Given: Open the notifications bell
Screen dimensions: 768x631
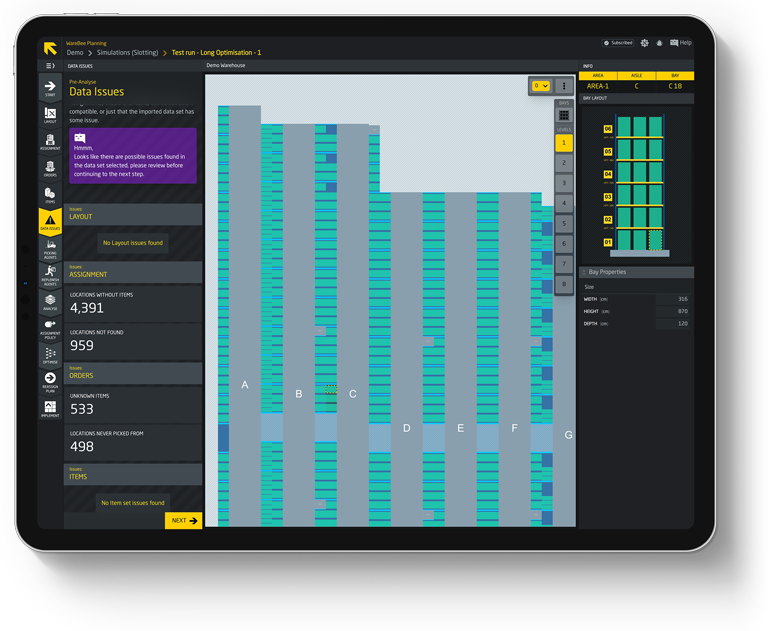Looking at the screenshot, I should pyautogui.click(x=659, y=43).
